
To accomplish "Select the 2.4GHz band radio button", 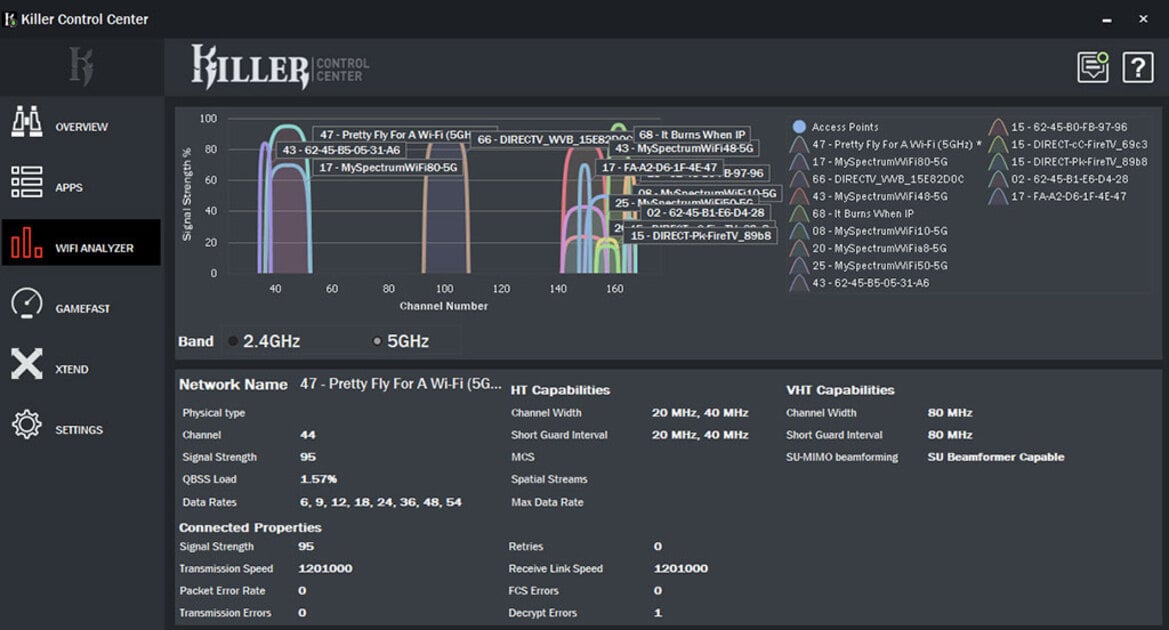I will pyautogui.click(x=233, y=341).
